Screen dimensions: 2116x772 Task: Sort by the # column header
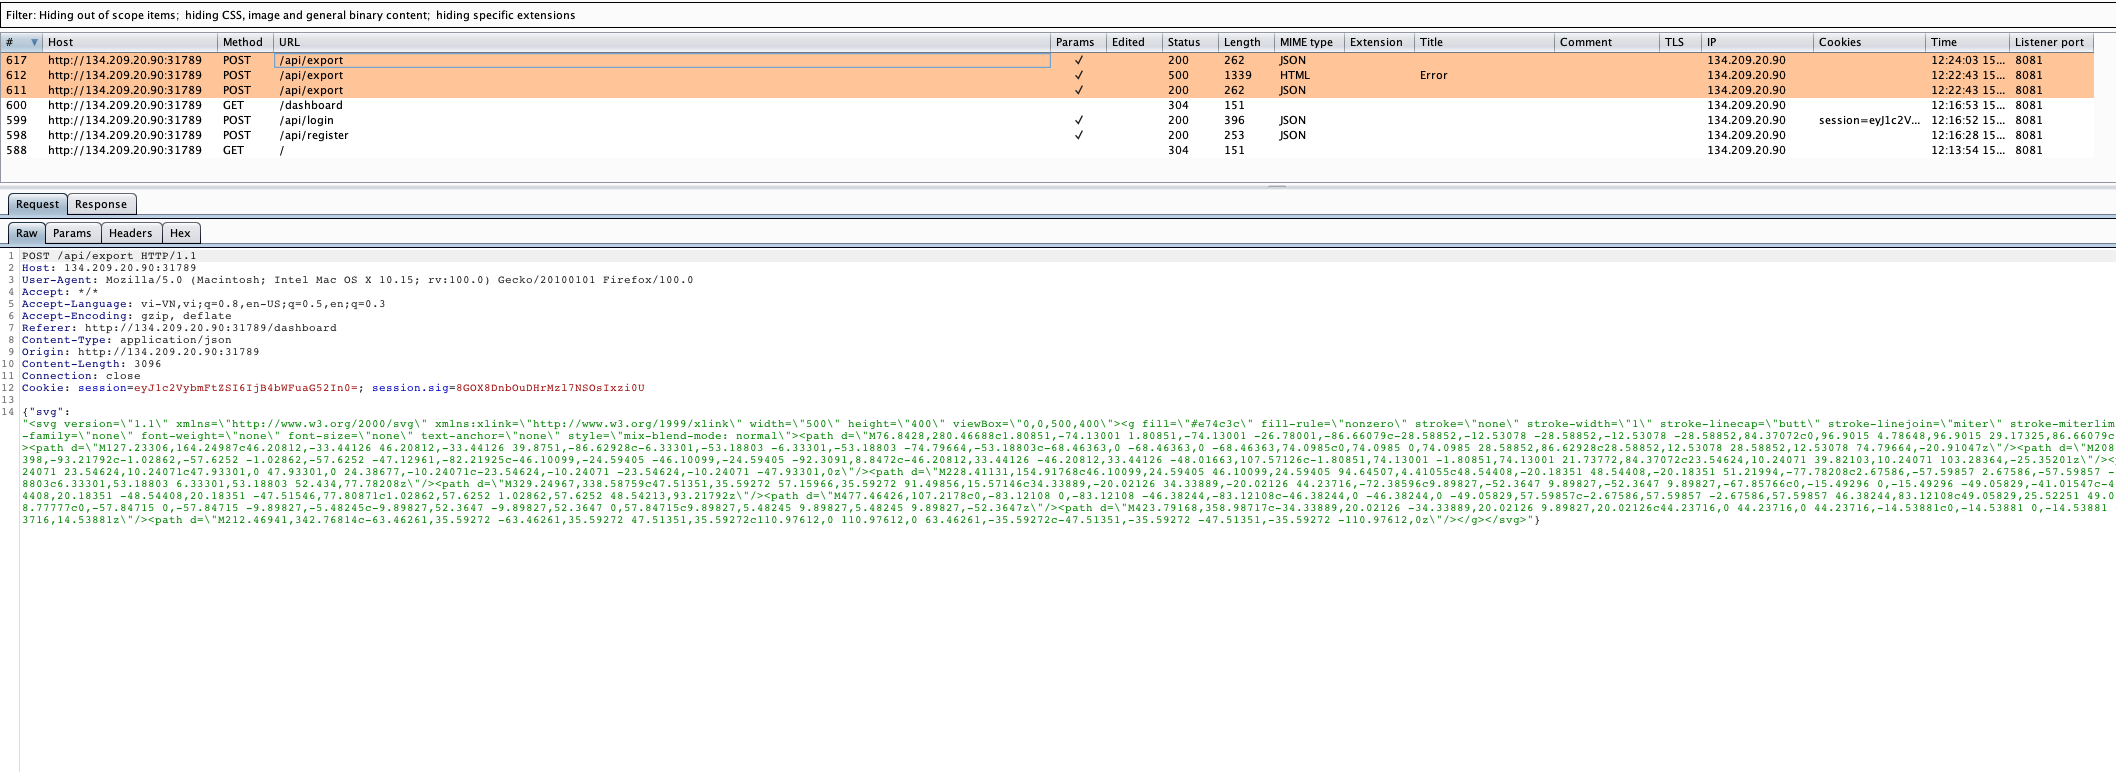click(x=21, y=42)
